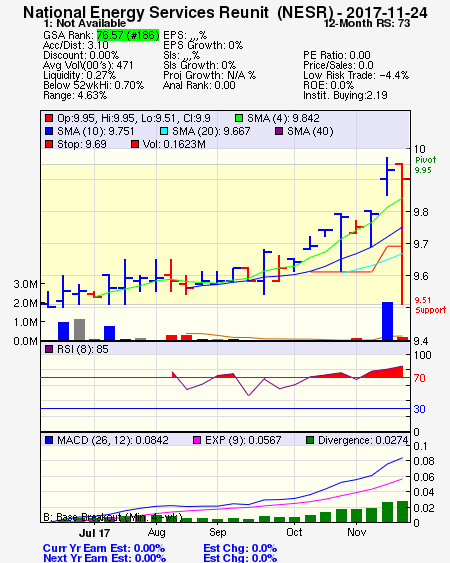The height and width of the screenshot is (563, 450).
Task: Click the latest red price bar
Action: [402, 234]
